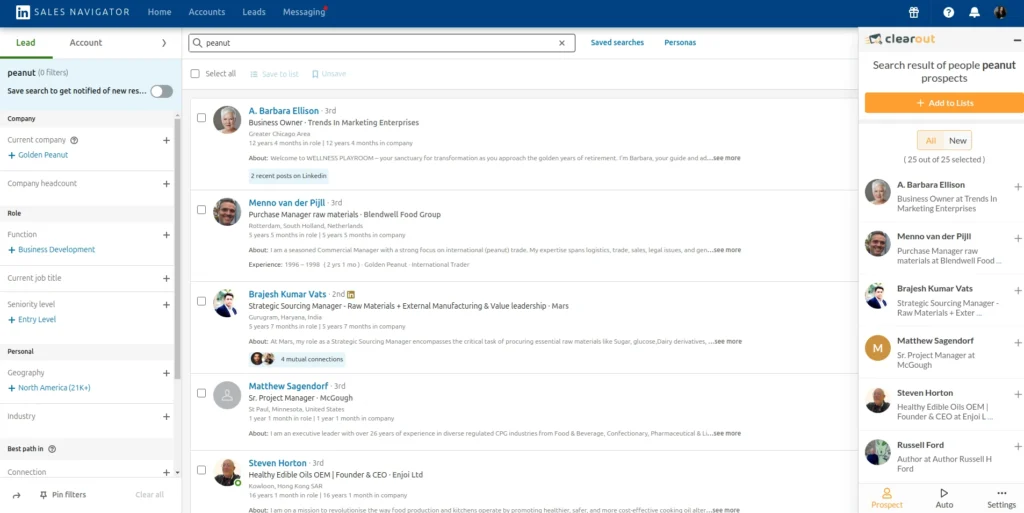Add Brajesh Kumar Vats in Clearout
The image size is (1024, 513).
(x=1017, y=290)
